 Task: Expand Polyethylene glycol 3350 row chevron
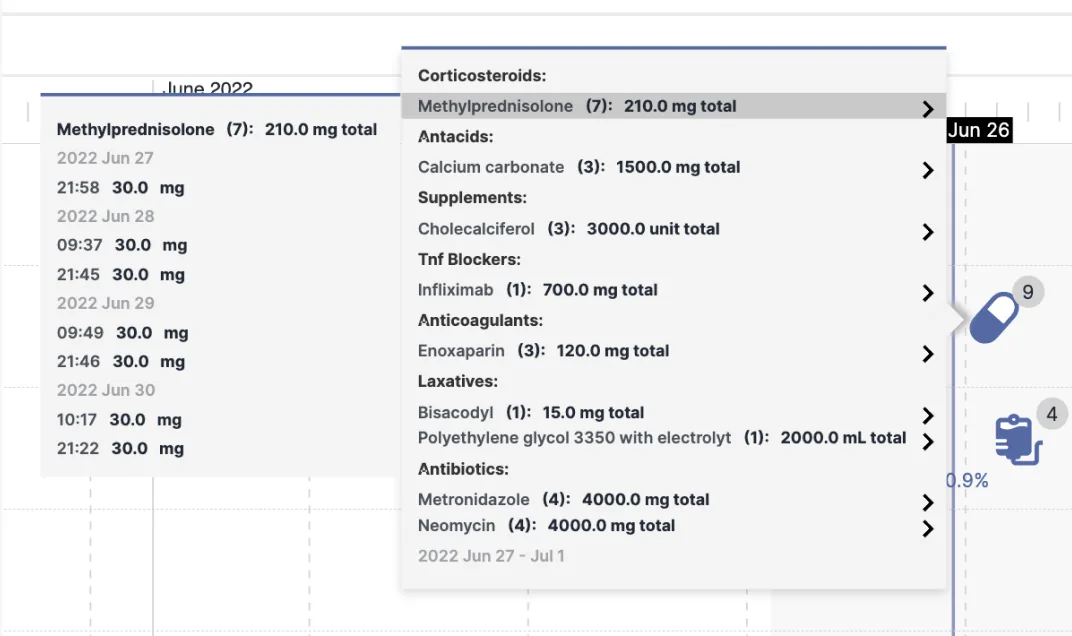coord(928,442)
